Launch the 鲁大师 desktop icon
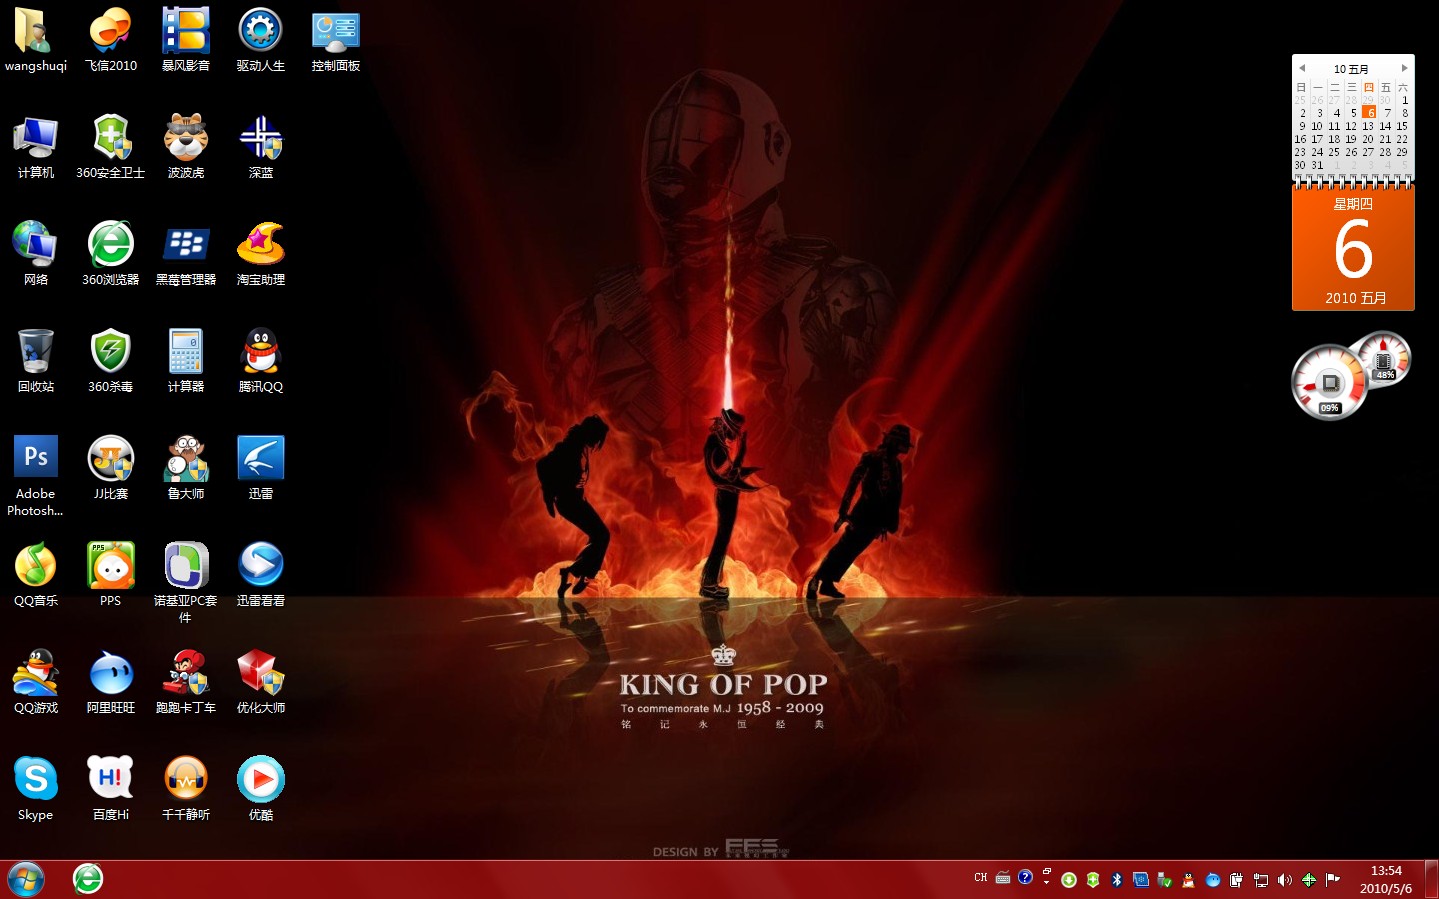This screenshot has width=1439, height=899. [186, 468]
